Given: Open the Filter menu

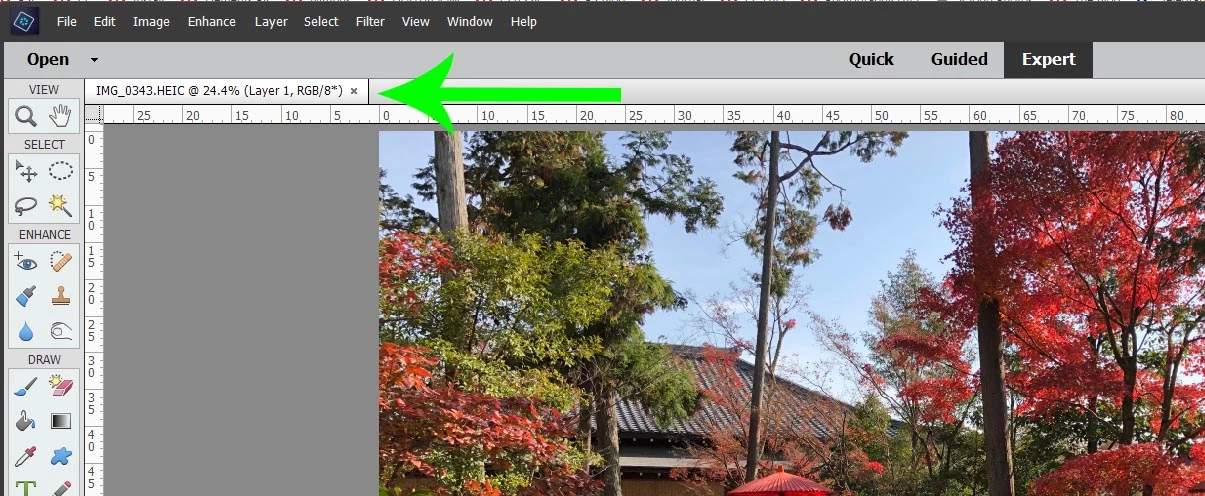Looking at the screenshot, I should pyautogui.click(x=370, y=21).
